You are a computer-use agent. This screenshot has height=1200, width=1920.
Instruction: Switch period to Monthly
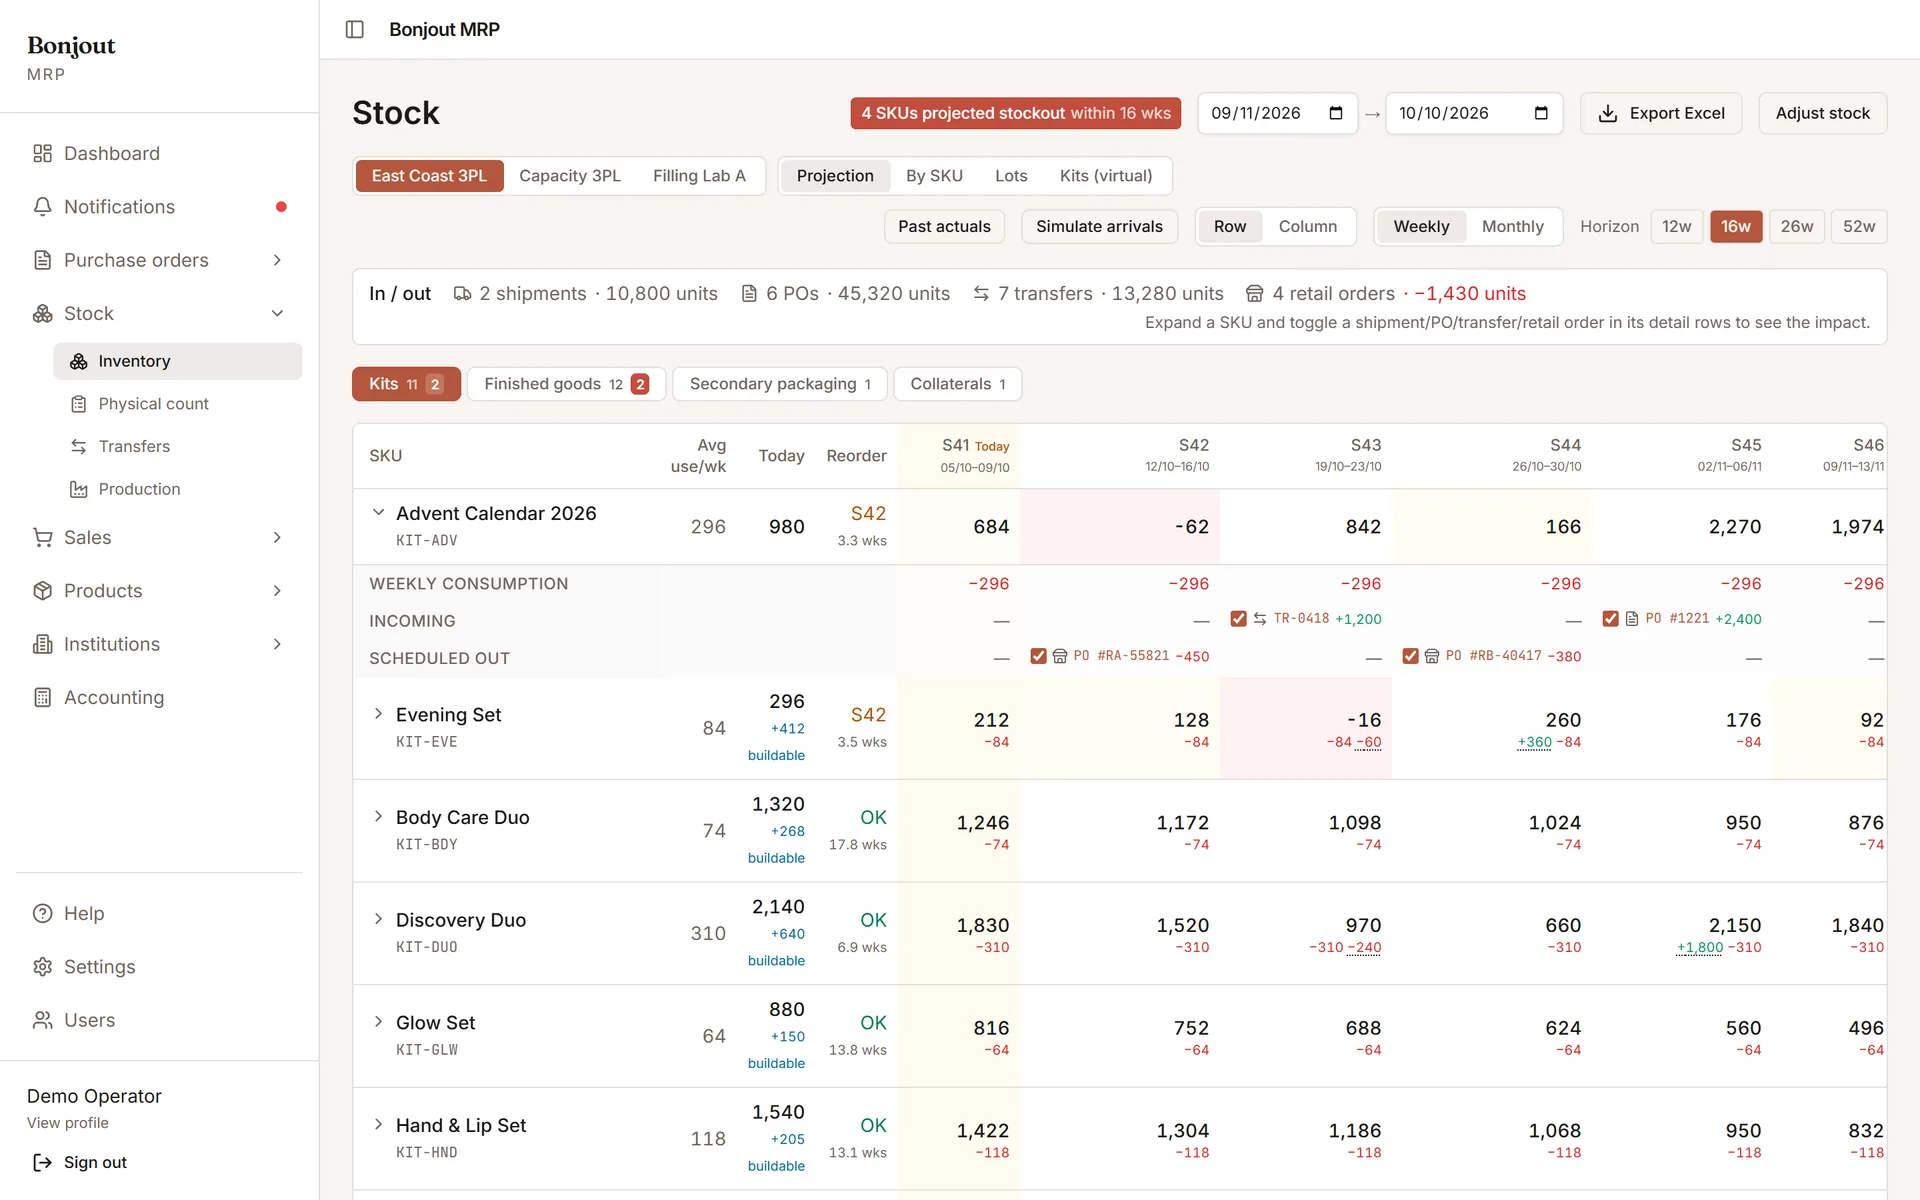[x=1512, y=227]
